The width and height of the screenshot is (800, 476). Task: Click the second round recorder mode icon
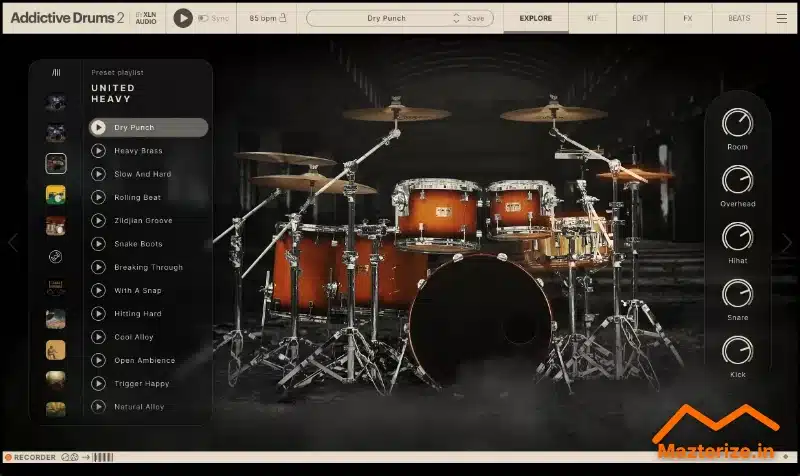pyautogui.click(x=74, y=457)
